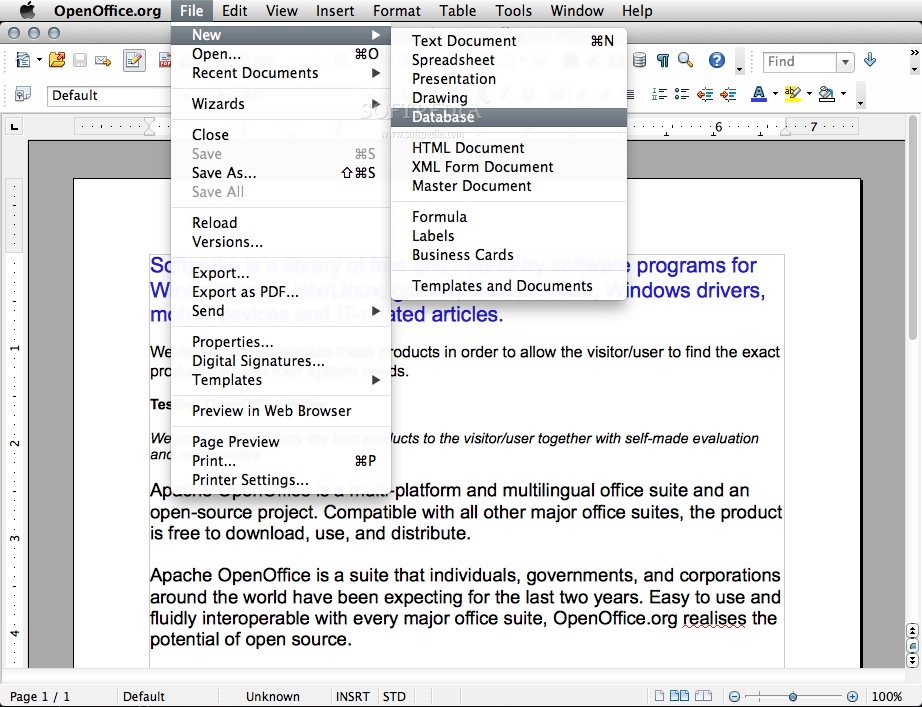Open OpenOffice Help question mark icon
922x707 pixels.
pyautogui.click(x=716, y=60)
